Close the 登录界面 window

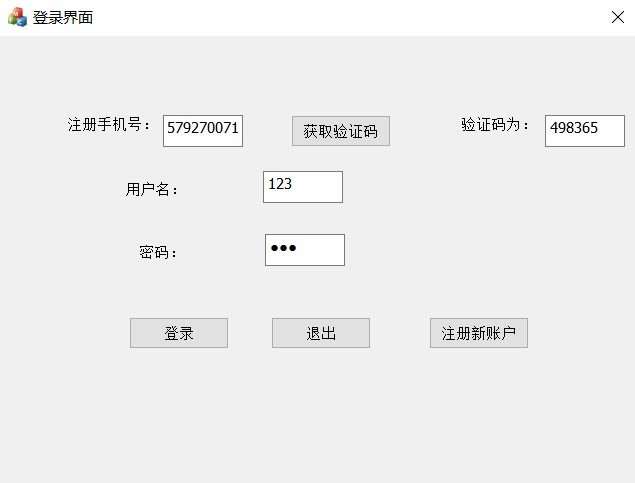(x=617, y=17)
